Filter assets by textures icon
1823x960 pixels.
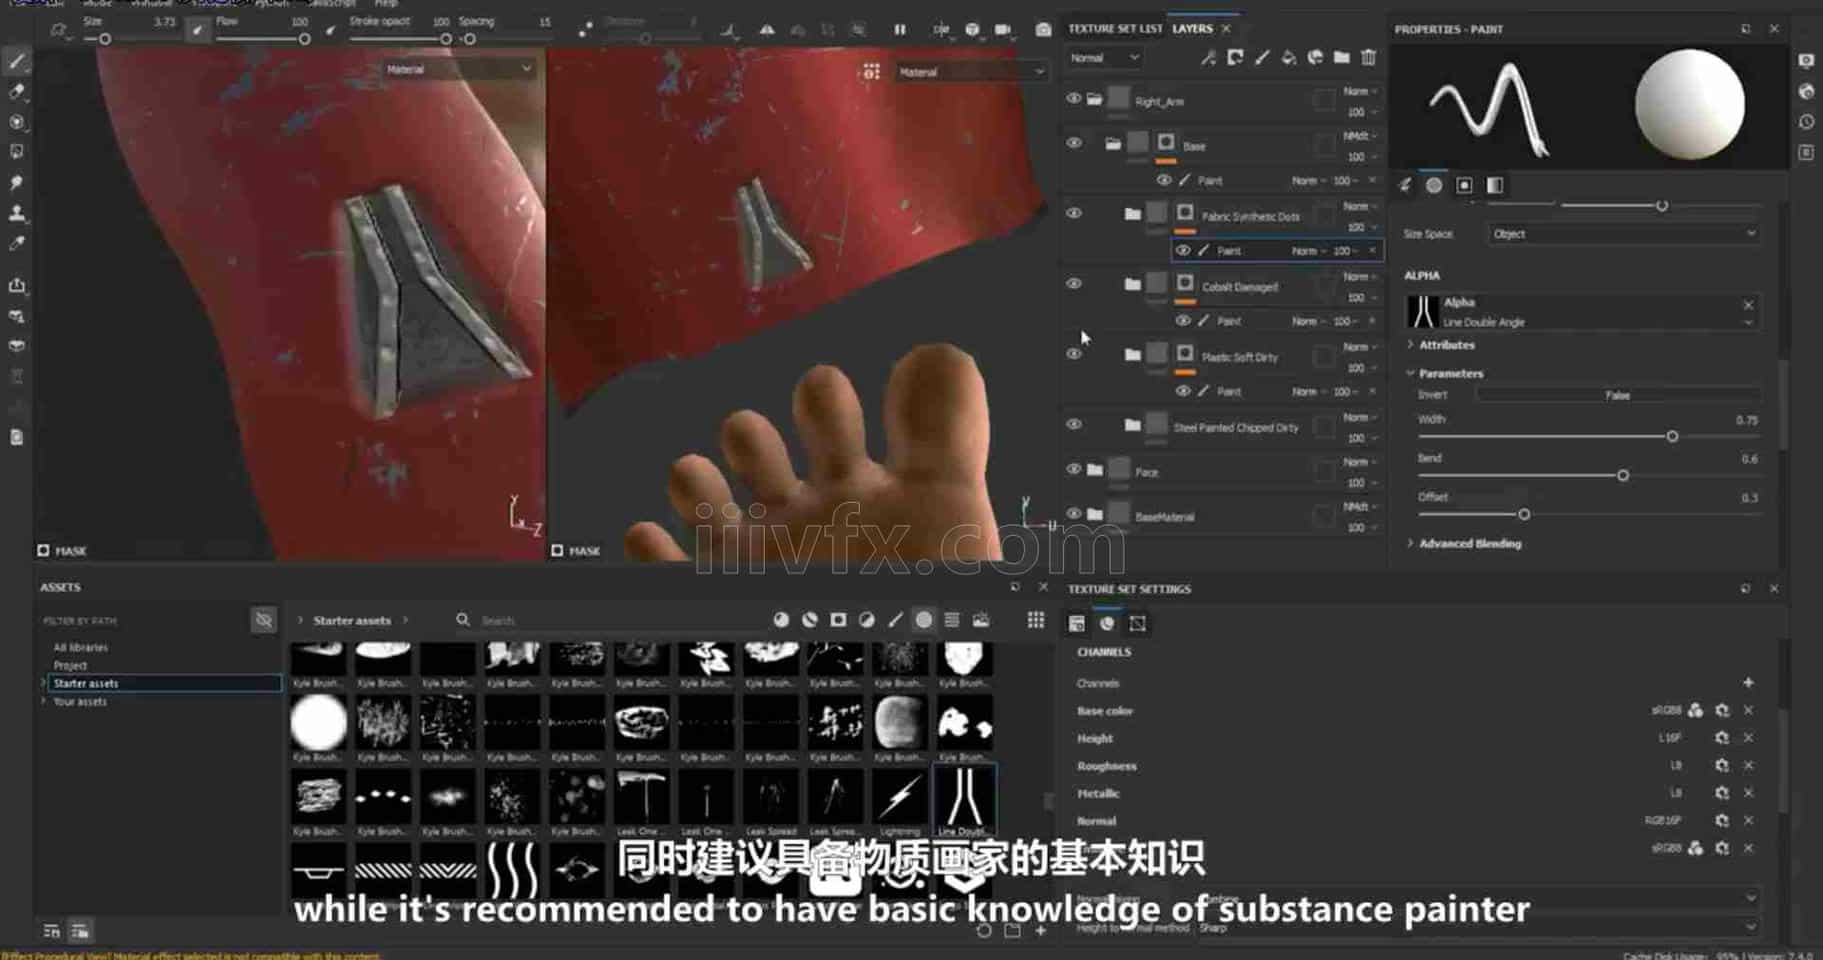coord(981,620)
